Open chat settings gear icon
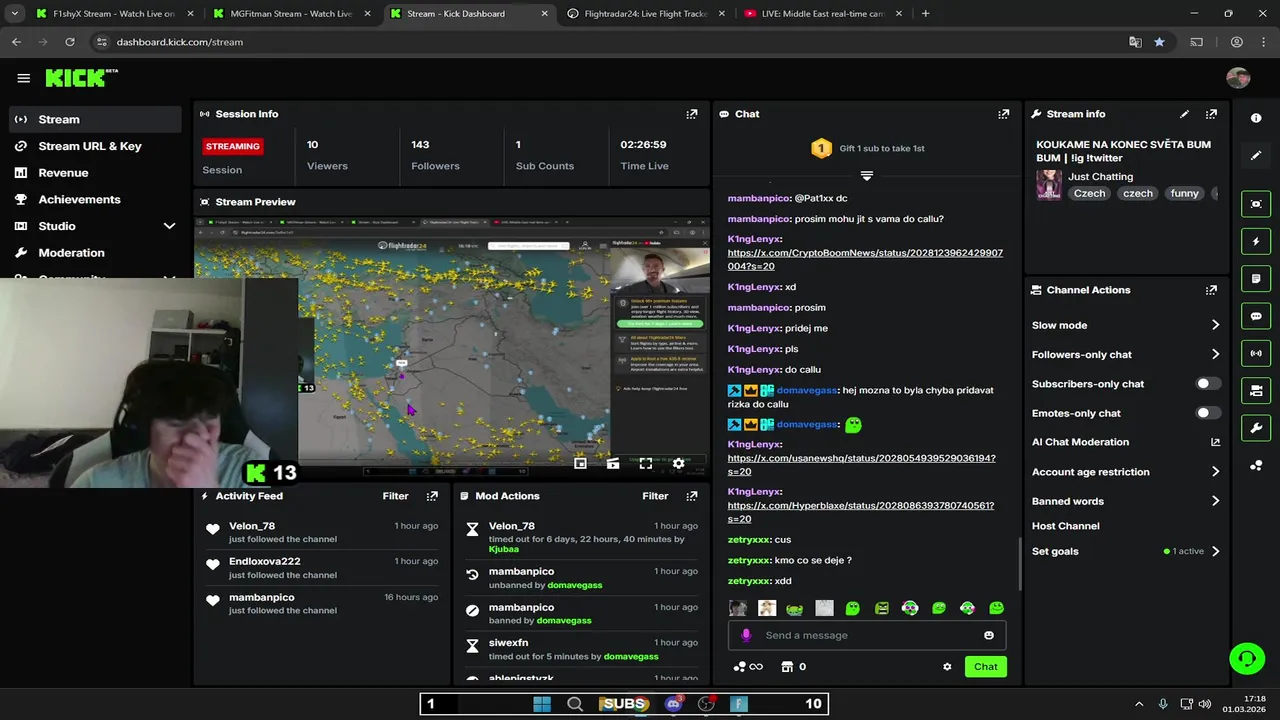 coord(947,667)
